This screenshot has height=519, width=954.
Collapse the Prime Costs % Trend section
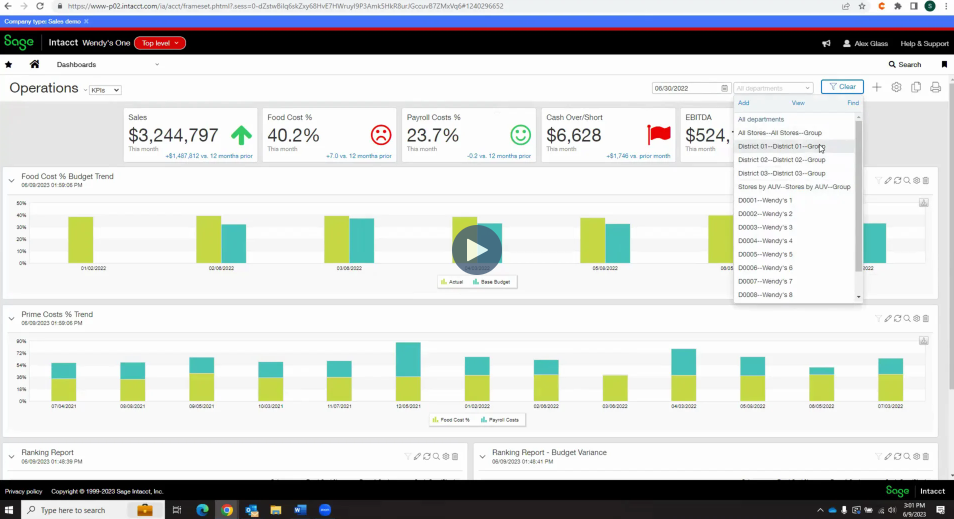click(x=12, y=319)
